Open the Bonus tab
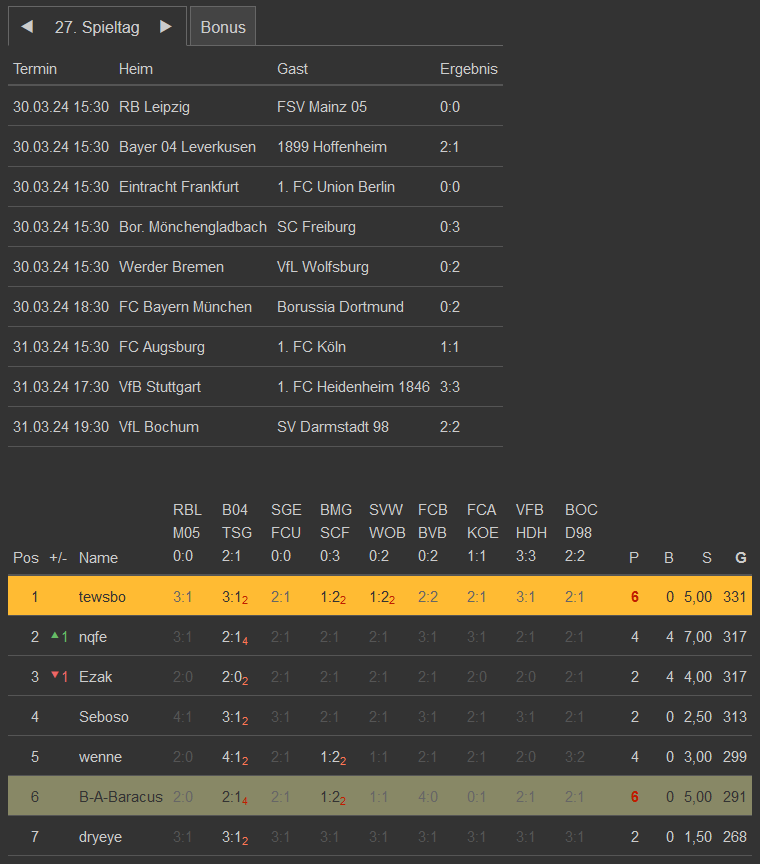Viewport: 760px width, 864px height. (223, 27)
